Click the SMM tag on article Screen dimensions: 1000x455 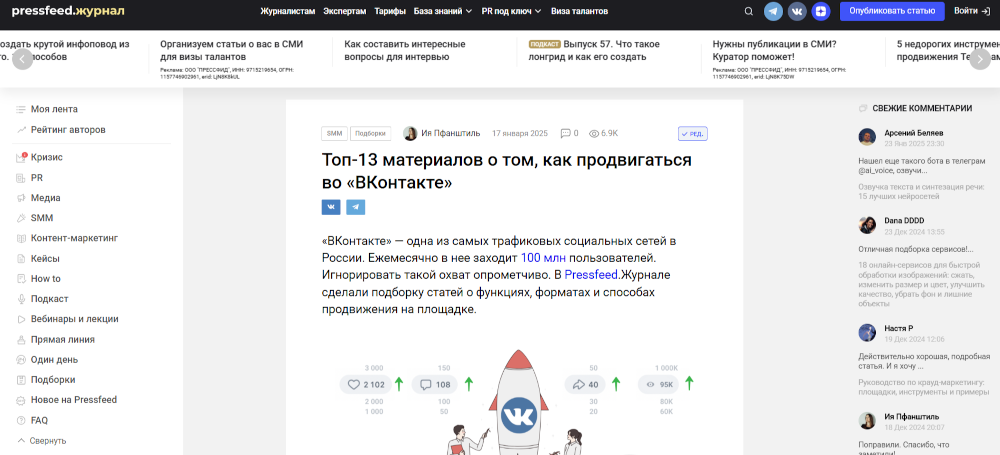(334, 133)
